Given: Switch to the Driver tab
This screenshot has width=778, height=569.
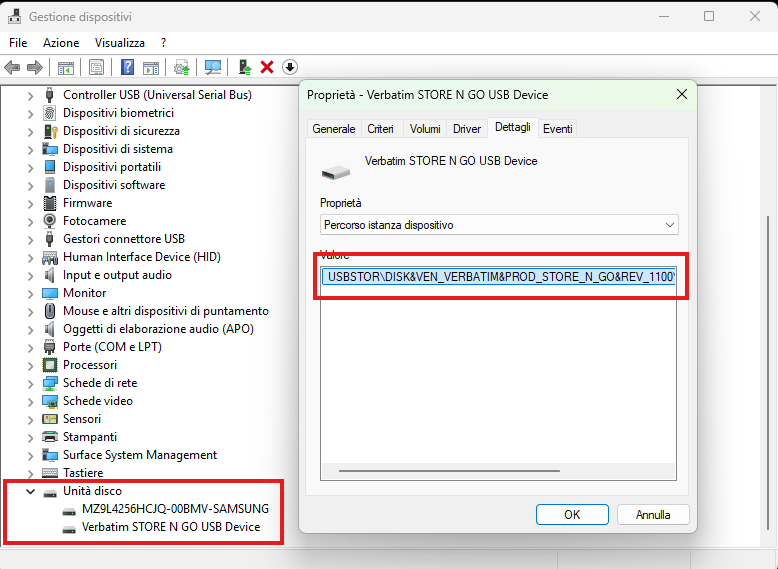Looking at the screenshot, I should click(467, 129).
